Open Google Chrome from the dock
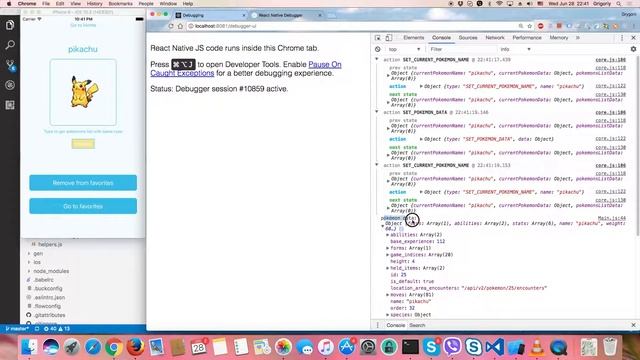640x360 pixels. pyautogui.click(x=114, y=347)
